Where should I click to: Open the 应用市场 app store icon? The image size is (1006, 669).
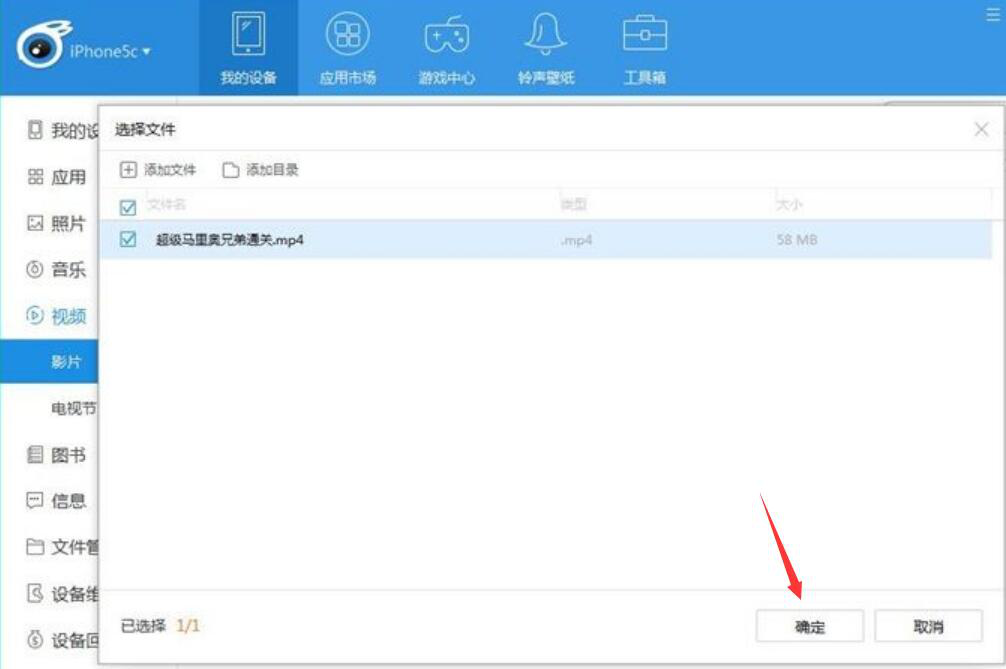[348, 33]
